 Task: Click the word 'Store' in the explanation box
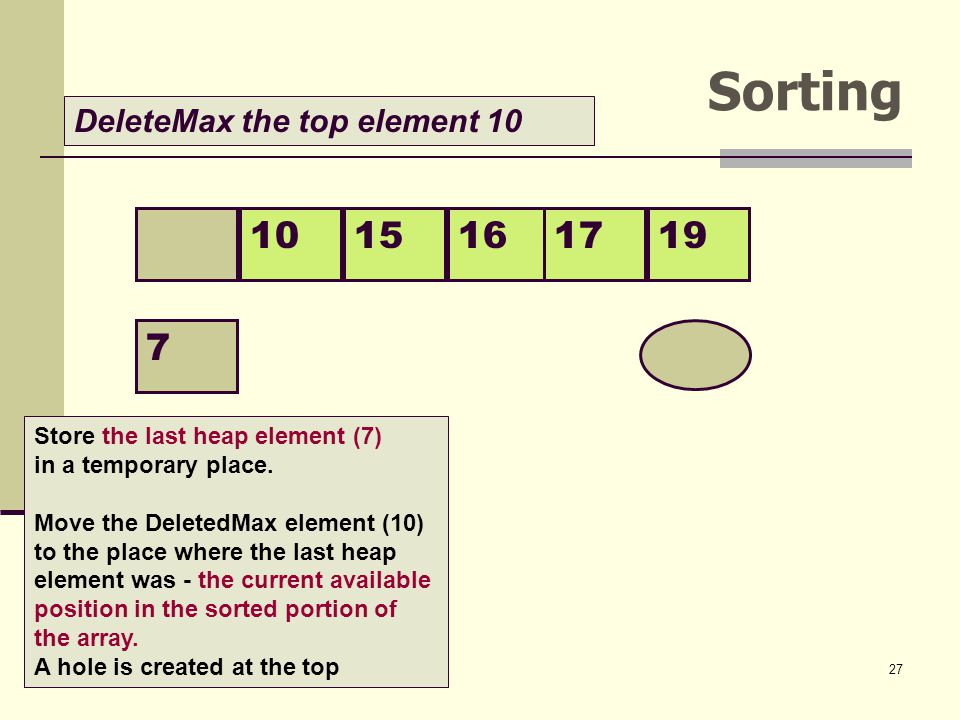click(65, 437)
